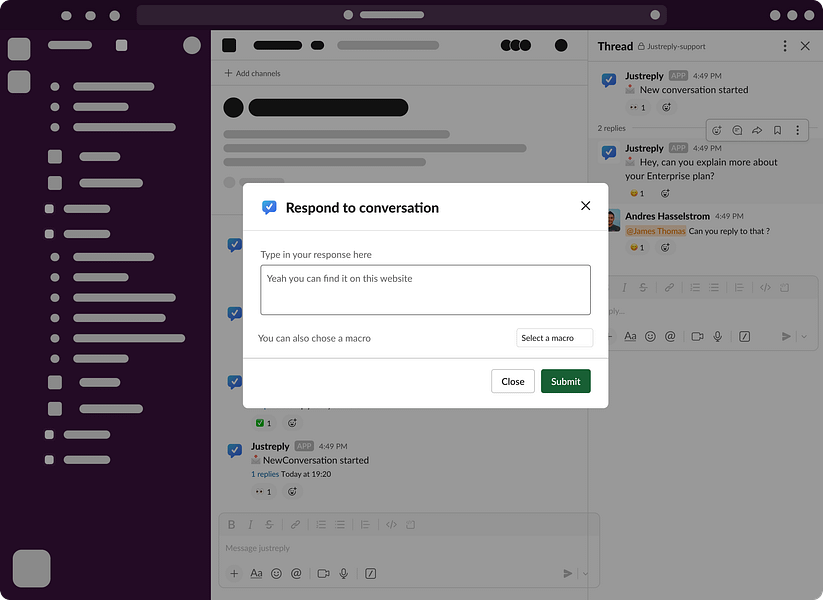The image size is (823, 600).
Task: Click eyes reaction under NewConversation started message
Action: 263,492
